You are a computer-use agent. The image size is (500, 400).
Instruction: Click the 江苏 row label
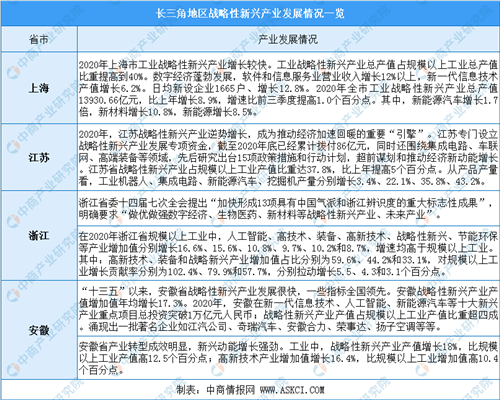click(x=39, y=157)
